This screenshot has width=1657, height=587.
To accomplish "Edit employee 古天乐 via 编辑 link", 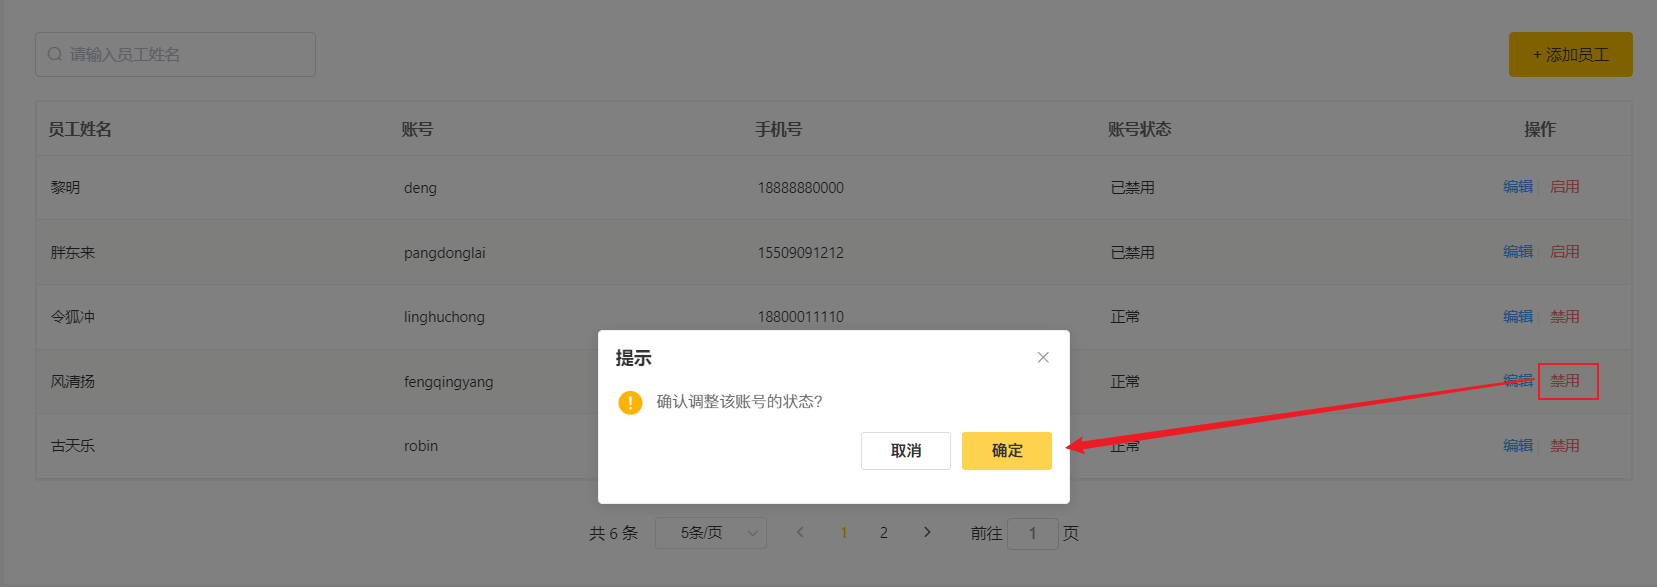I will click(1517, 446).
